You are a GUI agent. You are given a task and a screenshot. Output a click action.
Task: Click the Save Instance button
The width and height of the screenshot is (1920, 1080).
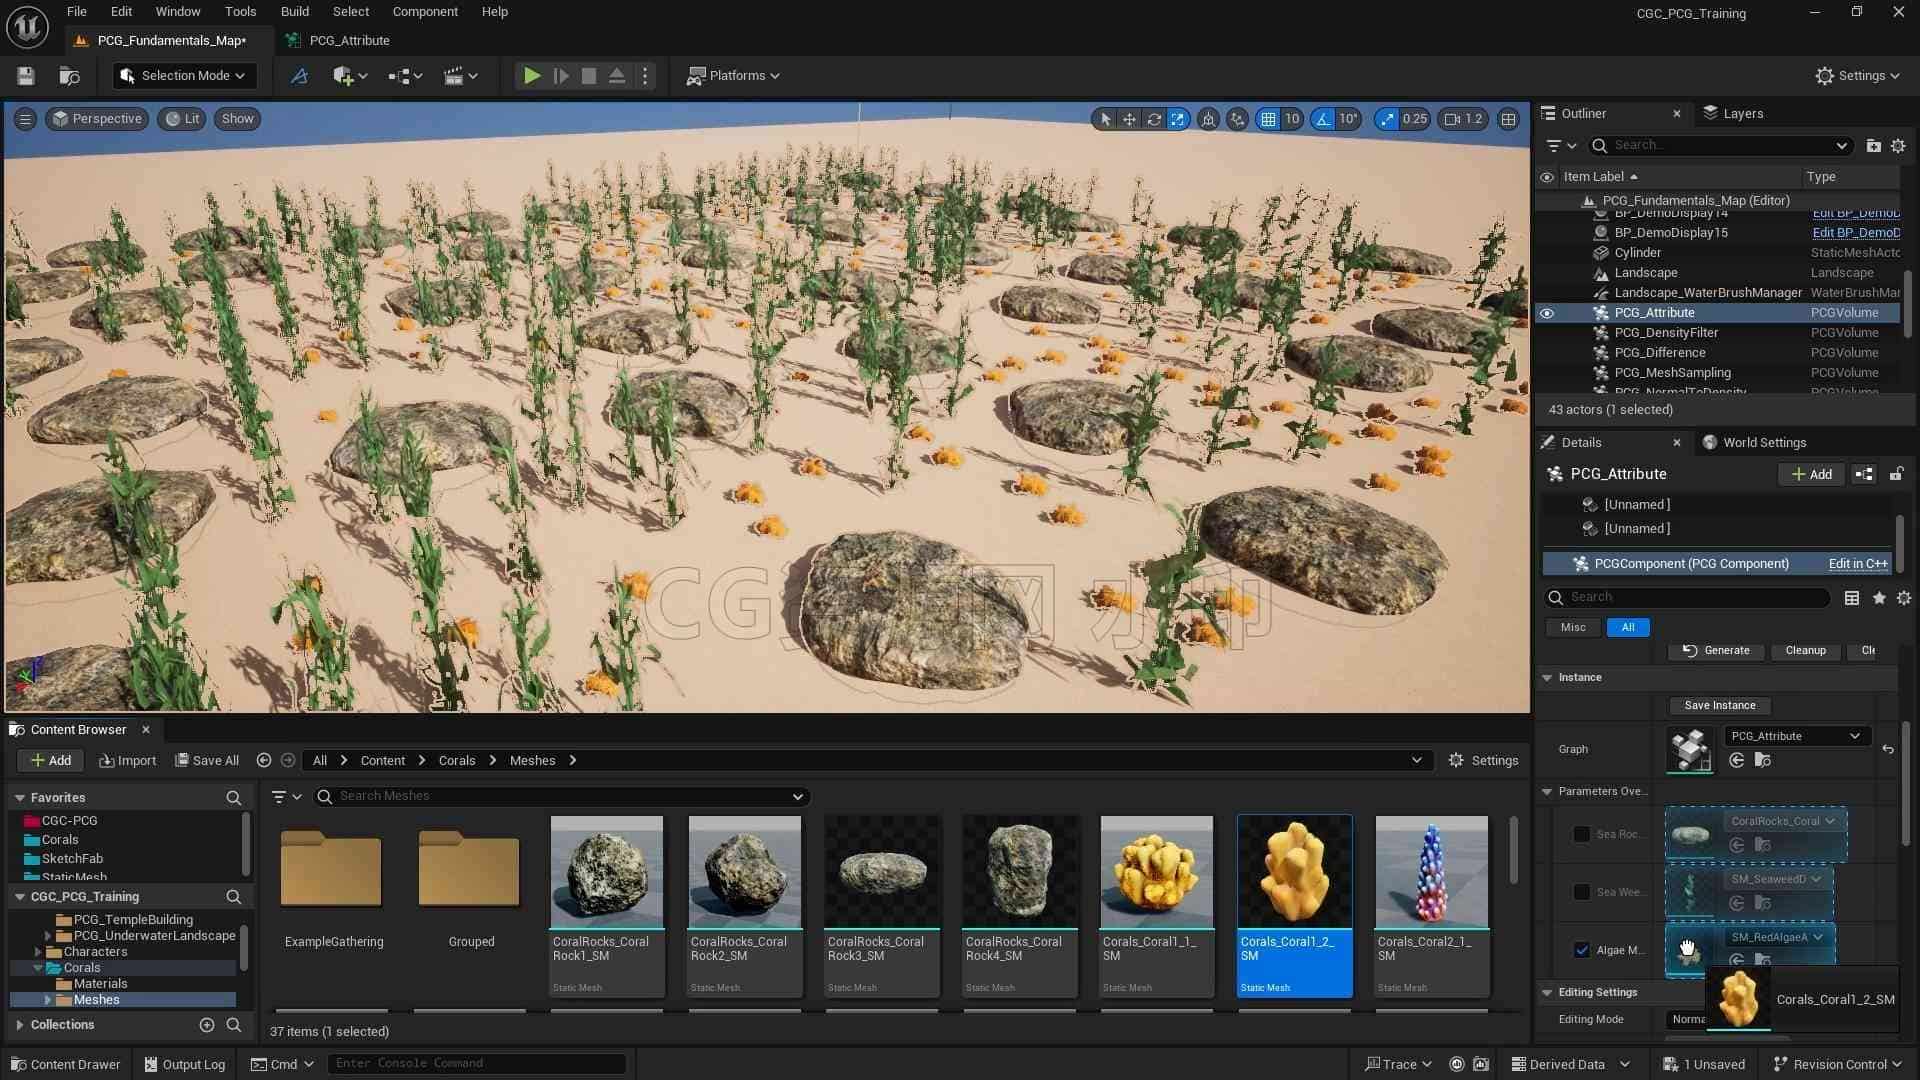1719,706
